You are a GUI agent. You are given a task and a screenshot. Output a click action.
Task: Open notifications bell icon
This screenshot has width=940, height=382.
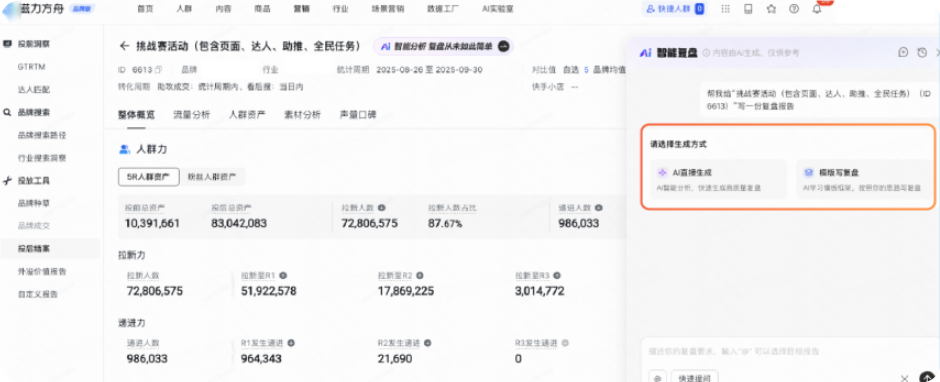817,9
